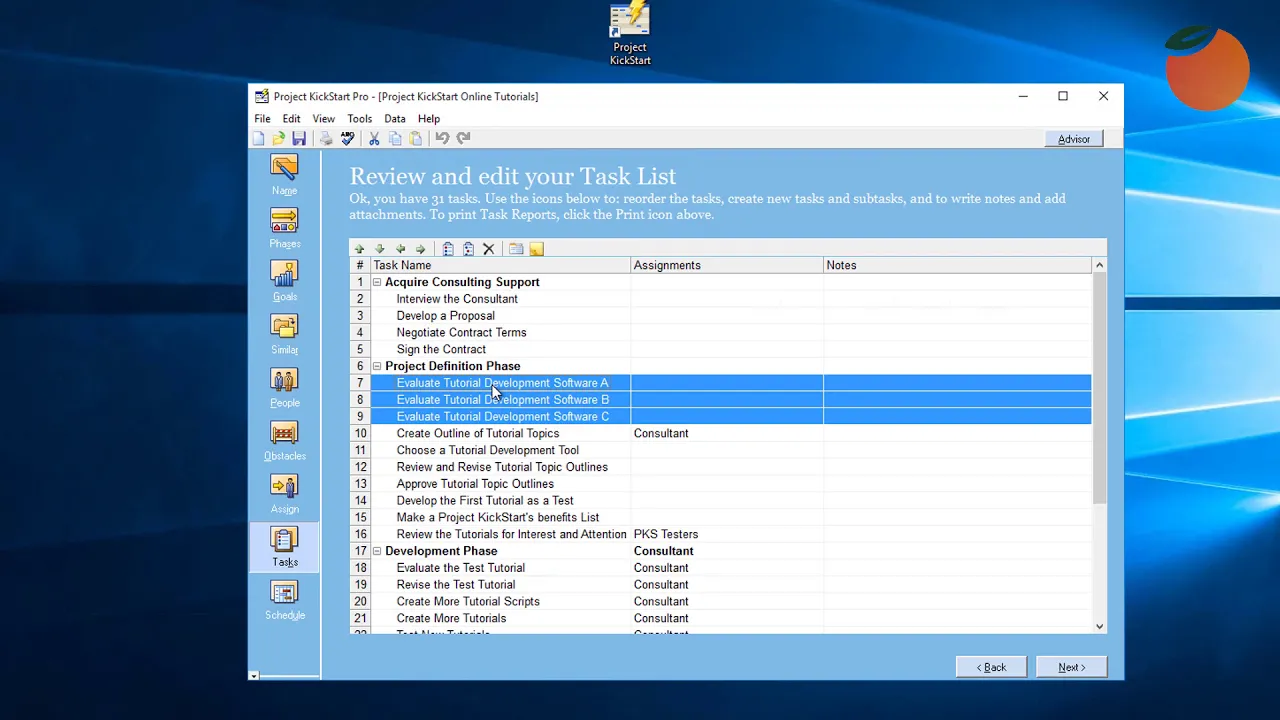Move task down with green down arrow
Screen dimensions: 1280x720
click(x=380, y=249)
